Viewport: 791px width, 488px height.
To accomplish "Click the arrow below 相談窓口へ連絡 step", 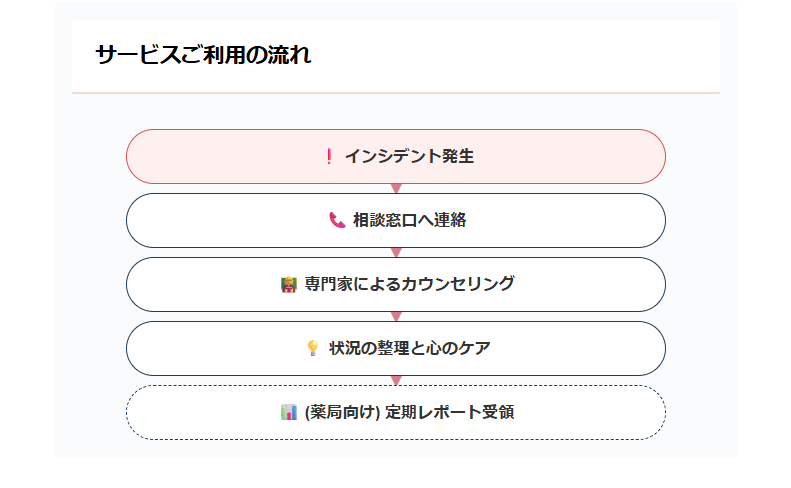I will [396, 252].
